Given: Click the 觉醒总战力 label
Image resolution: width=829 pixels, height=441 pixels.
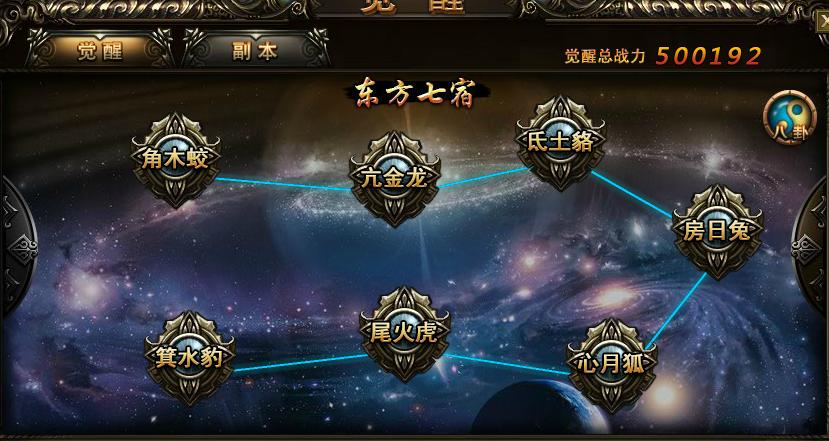Looking at the screenshot, I should 605,56.
